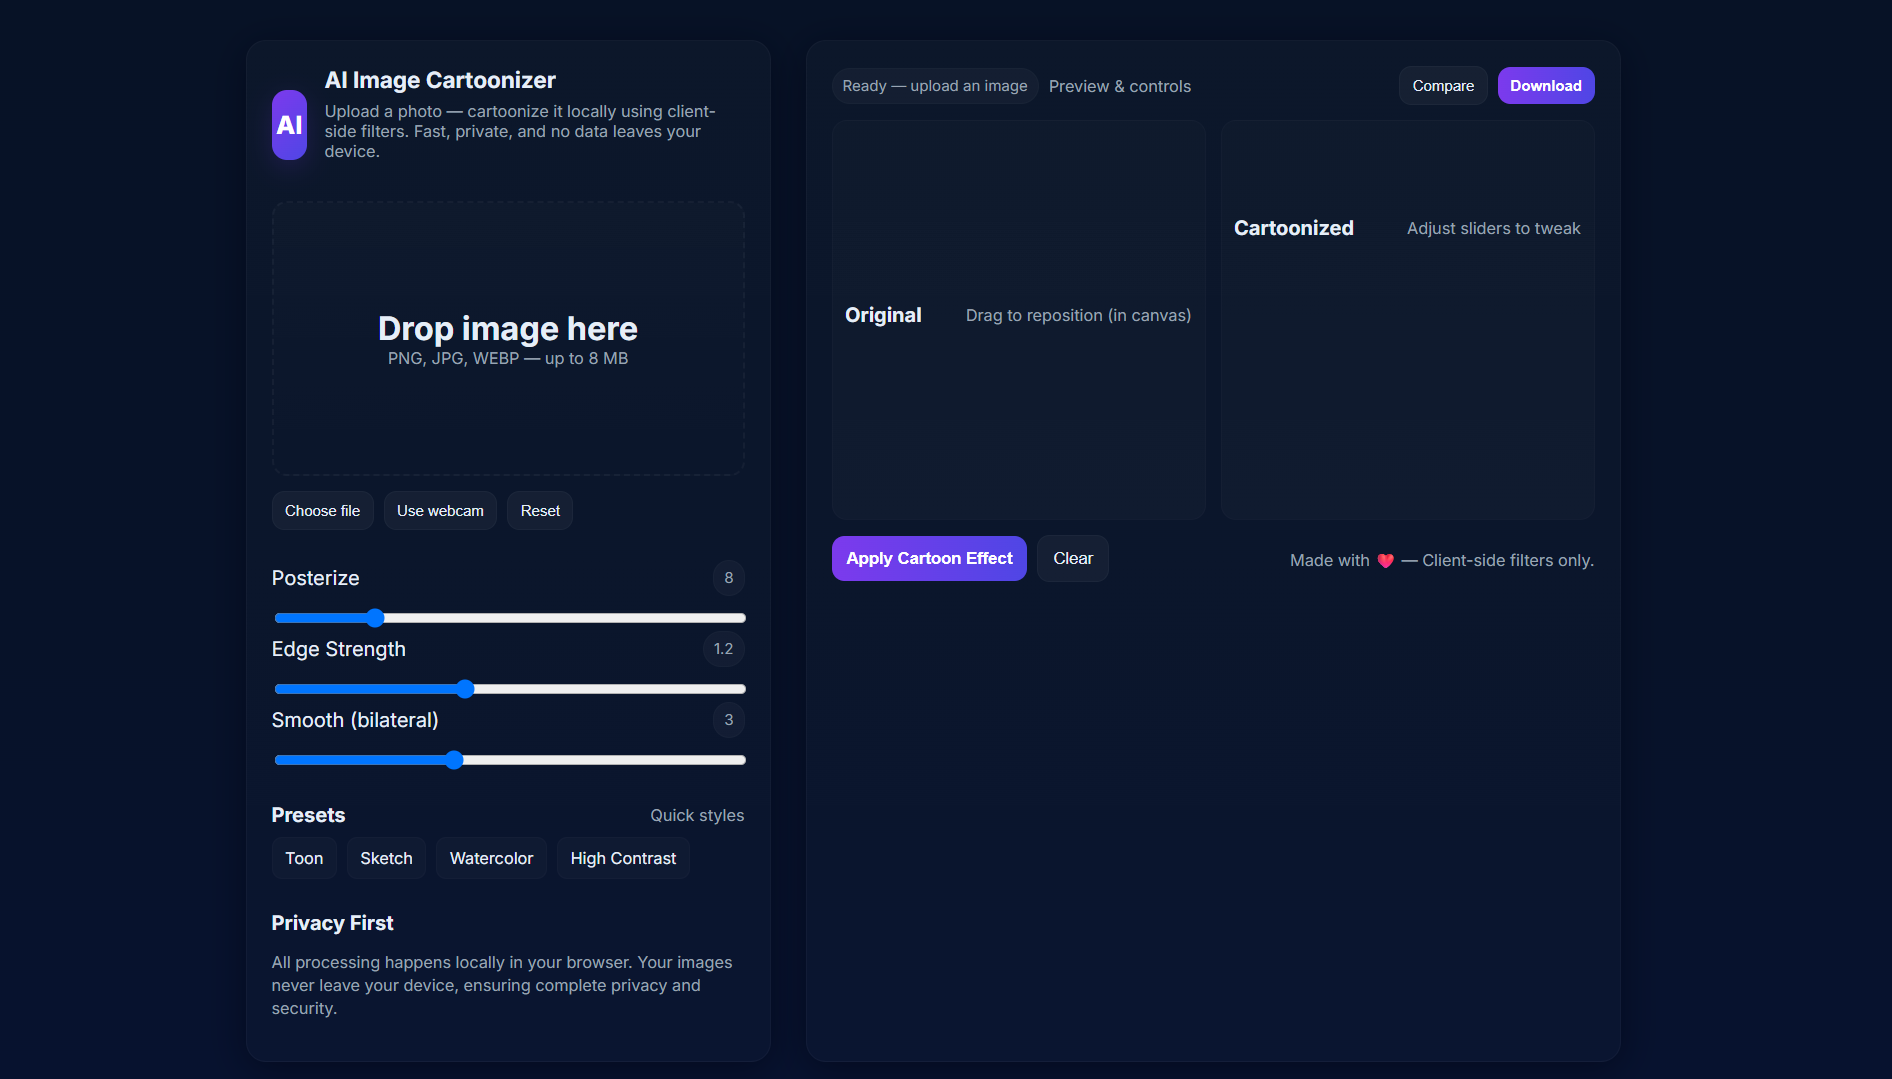This screenshot has width=1892, height=1079.
Task: Click the Cartoonized canvas preview area
Action: coord(1407,380)
